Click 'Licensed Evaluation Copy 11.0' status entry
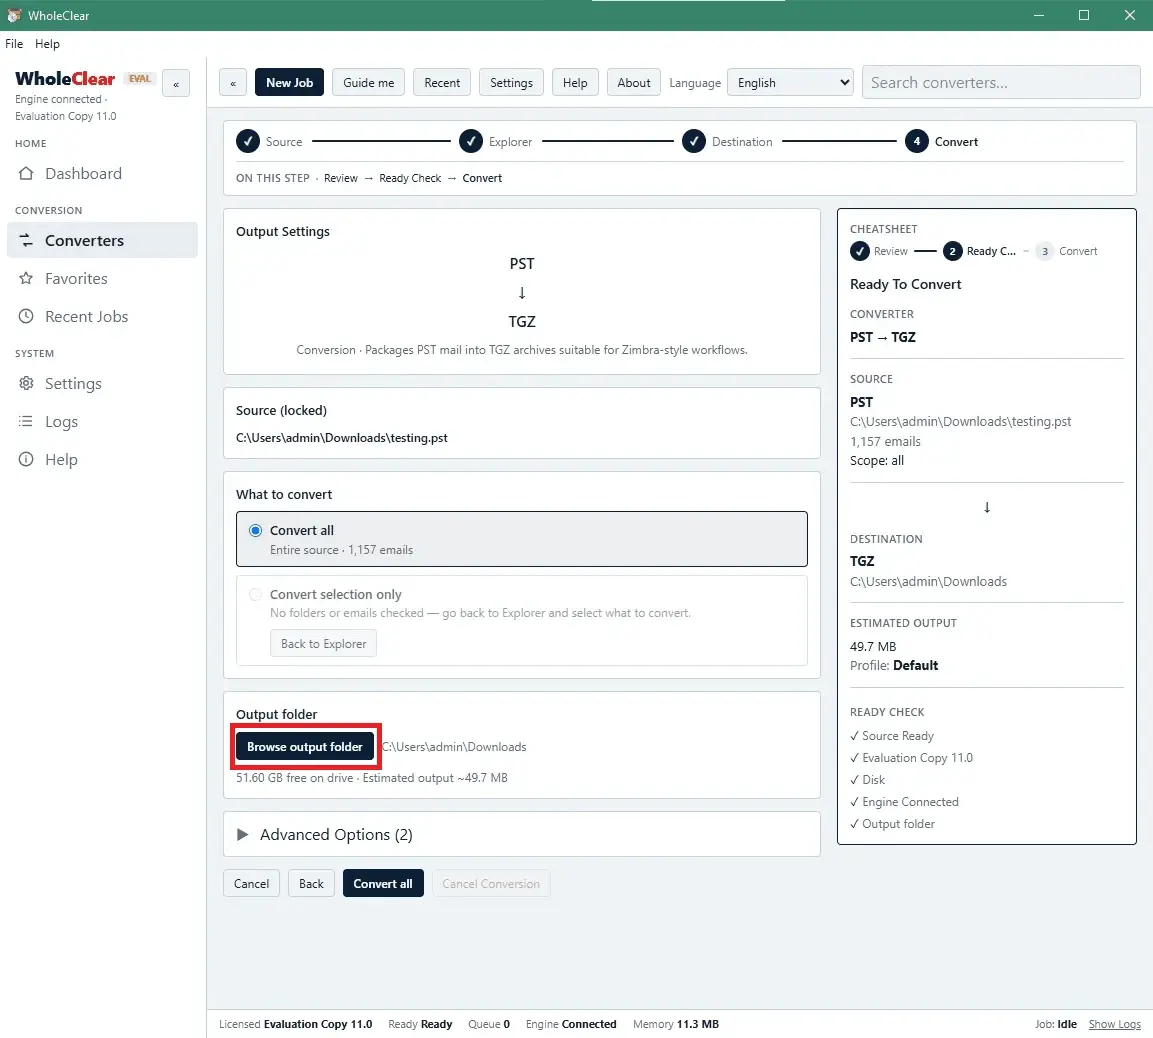This screenshot has height=1038, width=1153. [296, 1024]
